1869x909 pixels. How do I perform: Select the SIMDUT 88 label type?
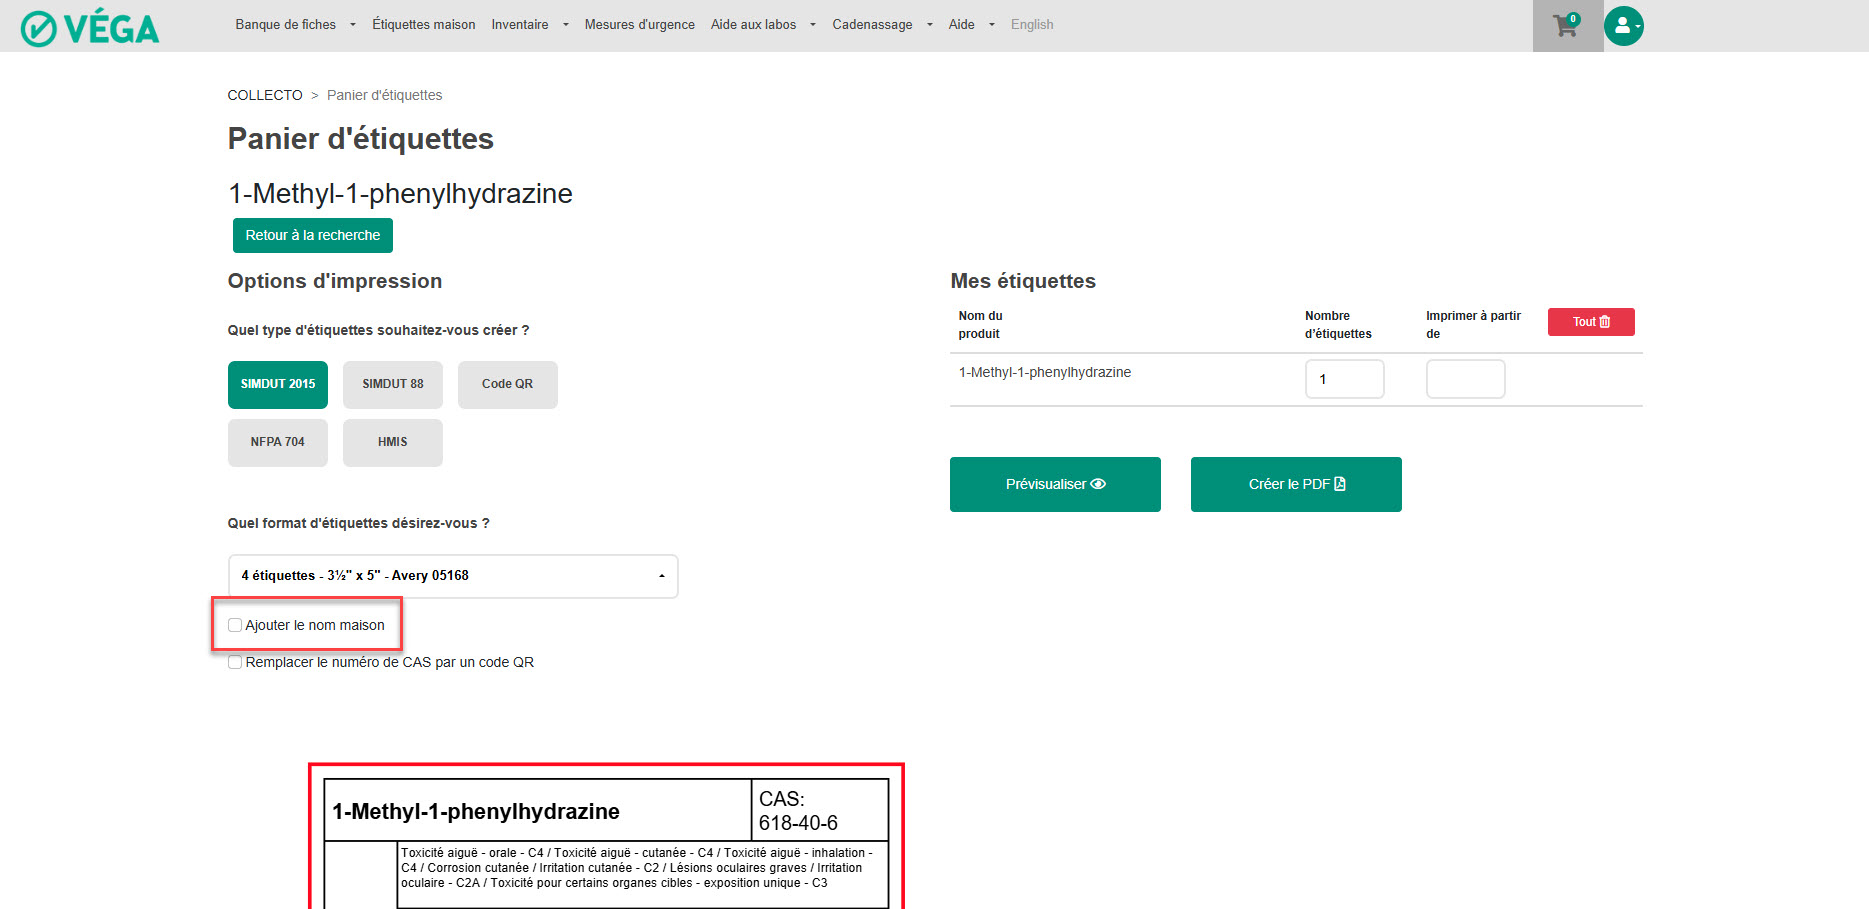coord(392,384)
